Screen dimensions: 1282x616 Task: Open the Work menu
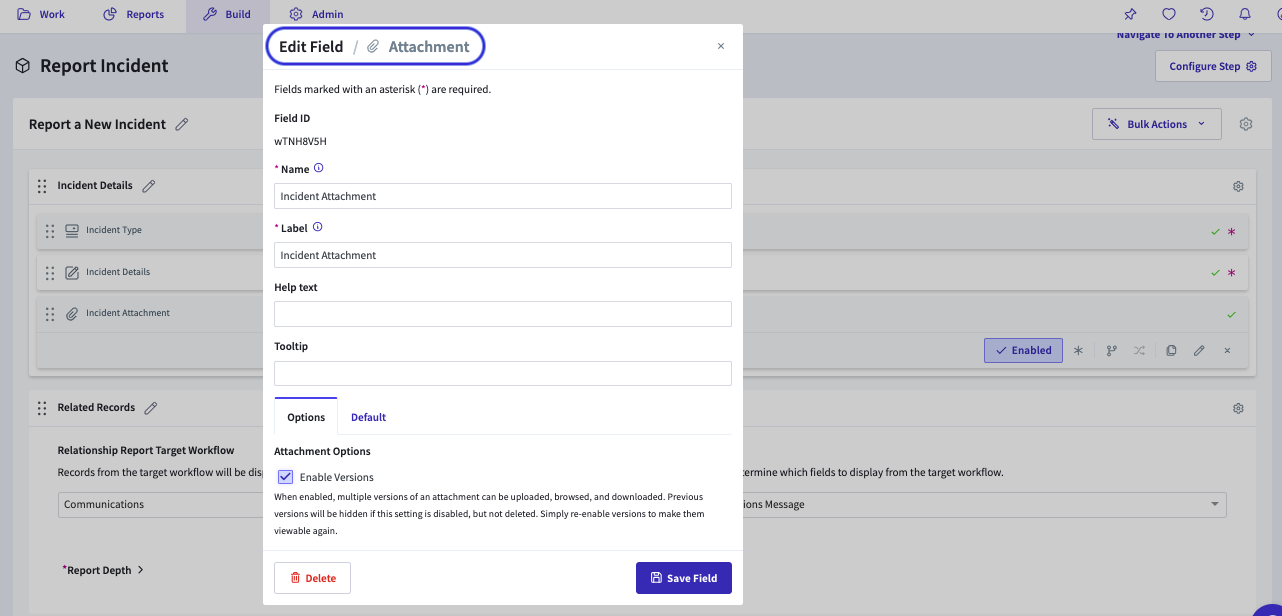(x=41, y=14)
